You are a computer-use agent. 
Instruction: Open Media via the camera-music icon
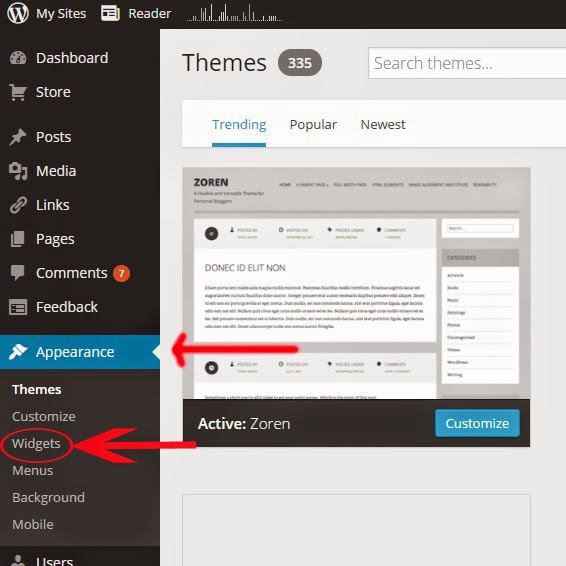tap(18, 171)
